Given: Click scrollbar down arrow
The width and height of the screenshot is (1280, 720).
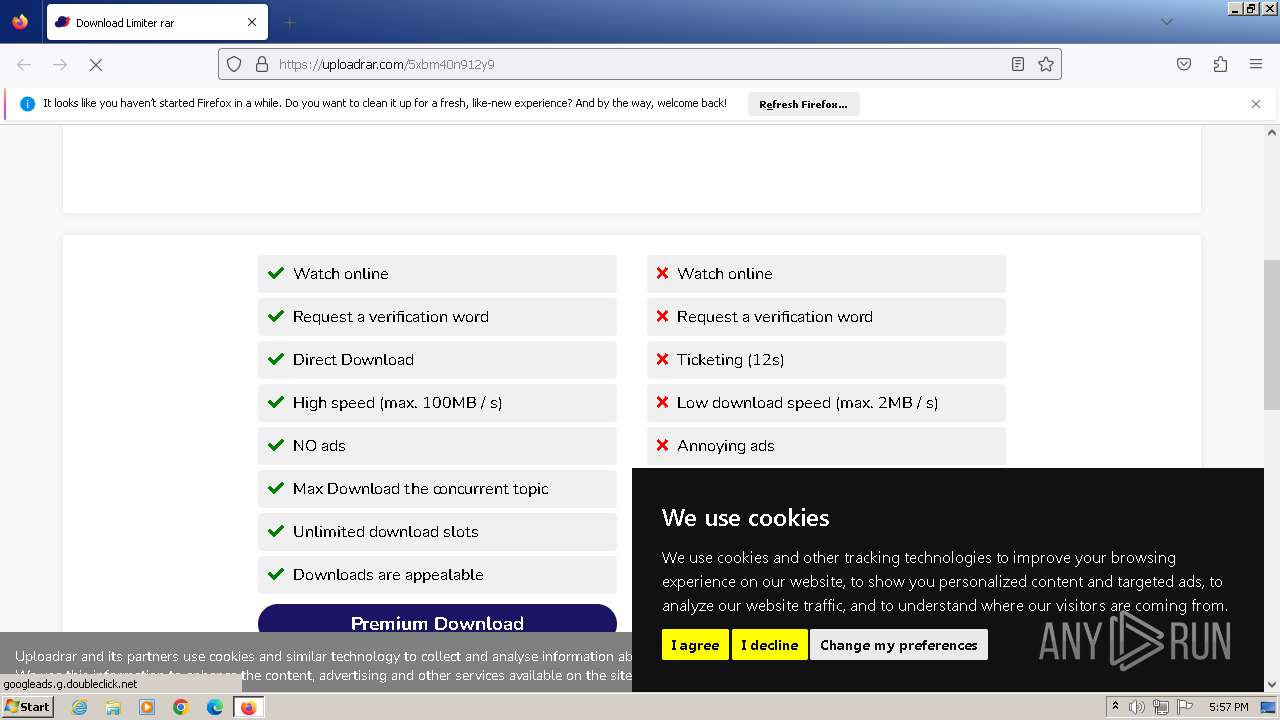Looking at the screenshot, I should [1272, 685].
